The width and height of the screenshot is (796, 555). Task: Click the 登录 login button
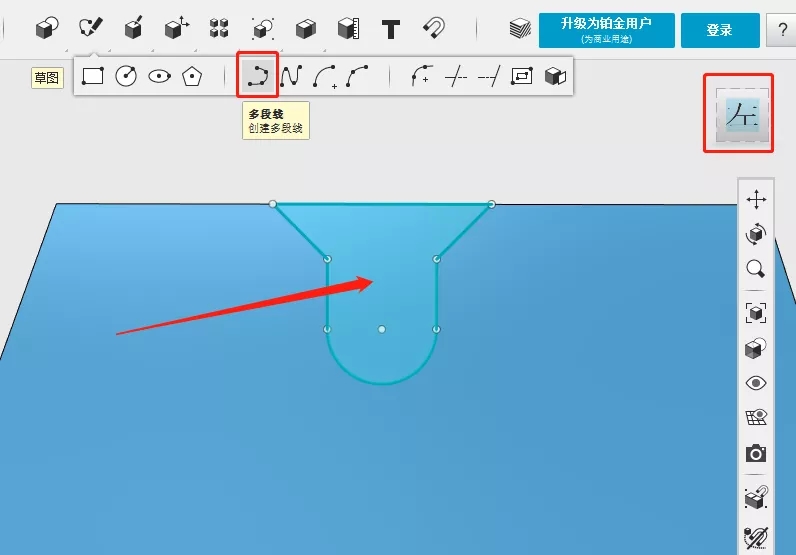click(x=720, y=30)
